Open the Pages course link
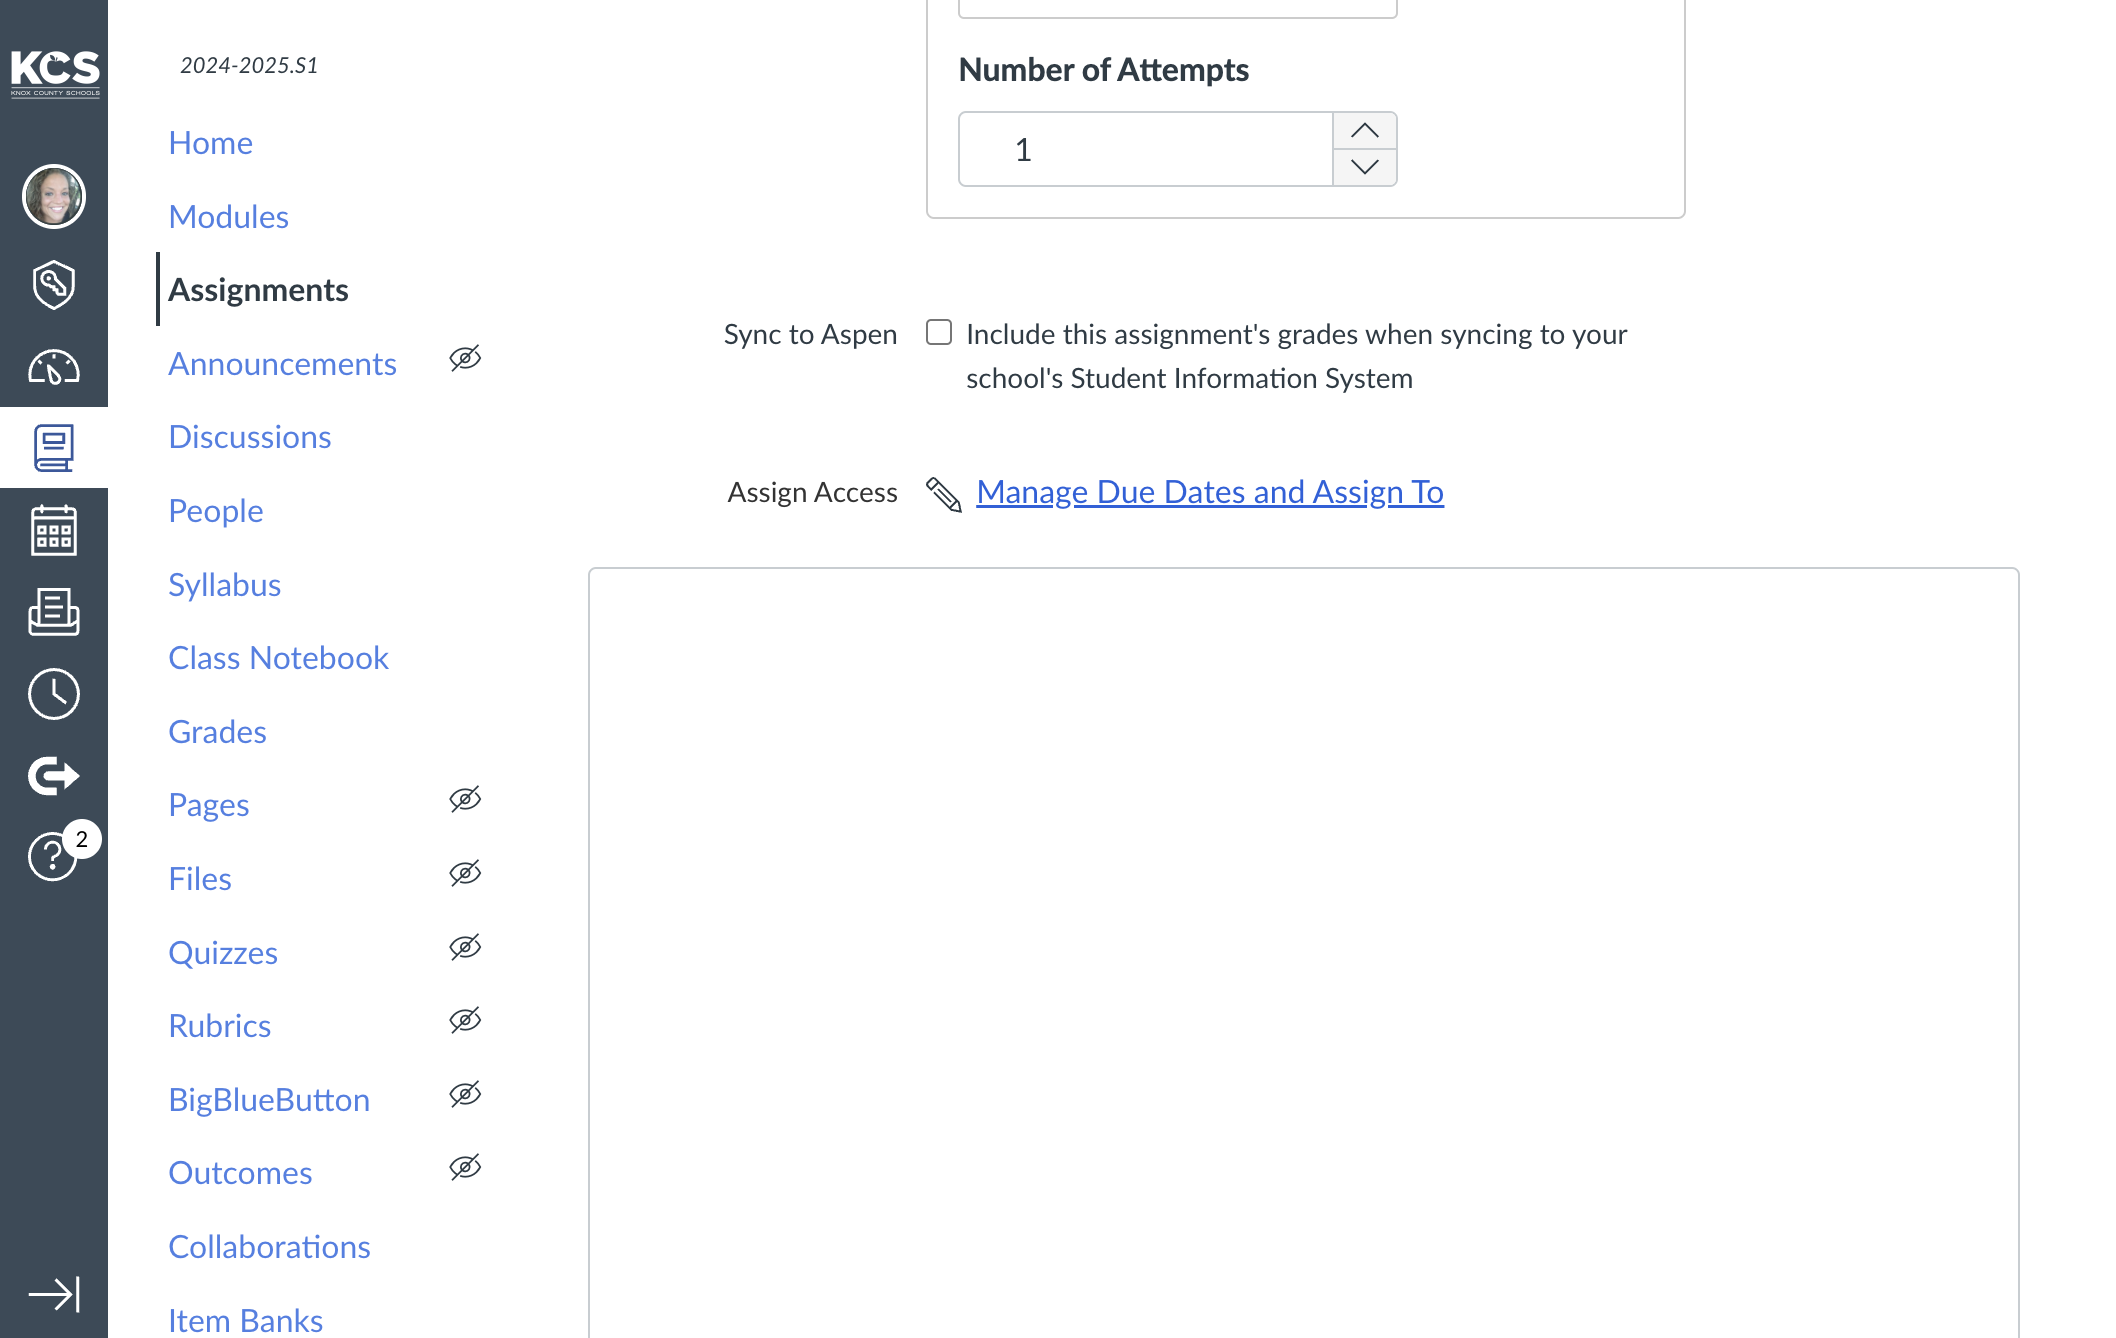Image resolution: width=2116 pixels, height=1338 pixels. 209,805
